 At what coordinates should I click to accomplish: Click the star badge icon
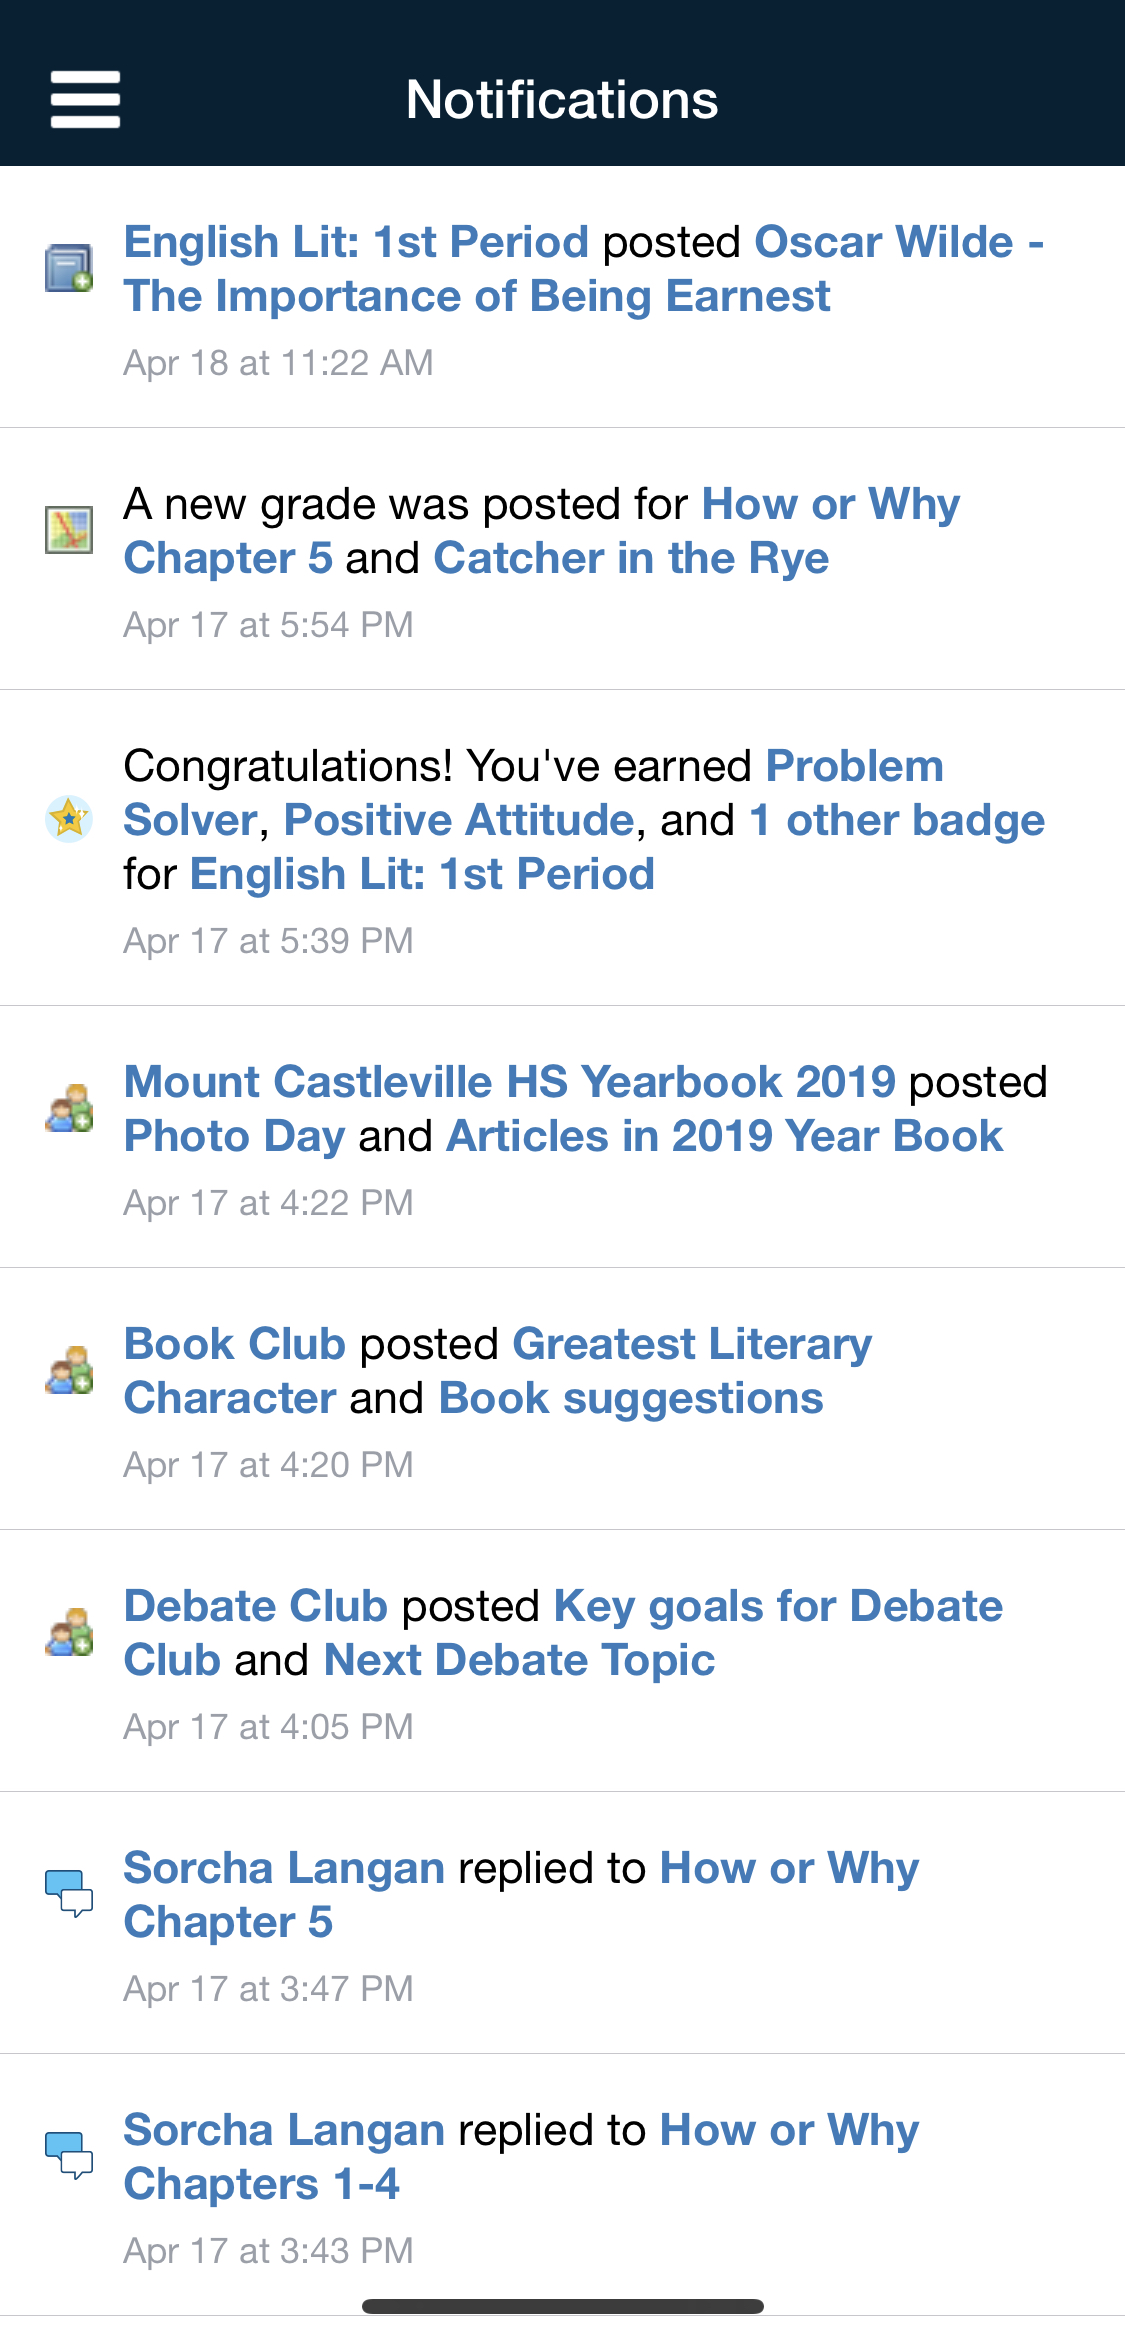click(69, 819)
